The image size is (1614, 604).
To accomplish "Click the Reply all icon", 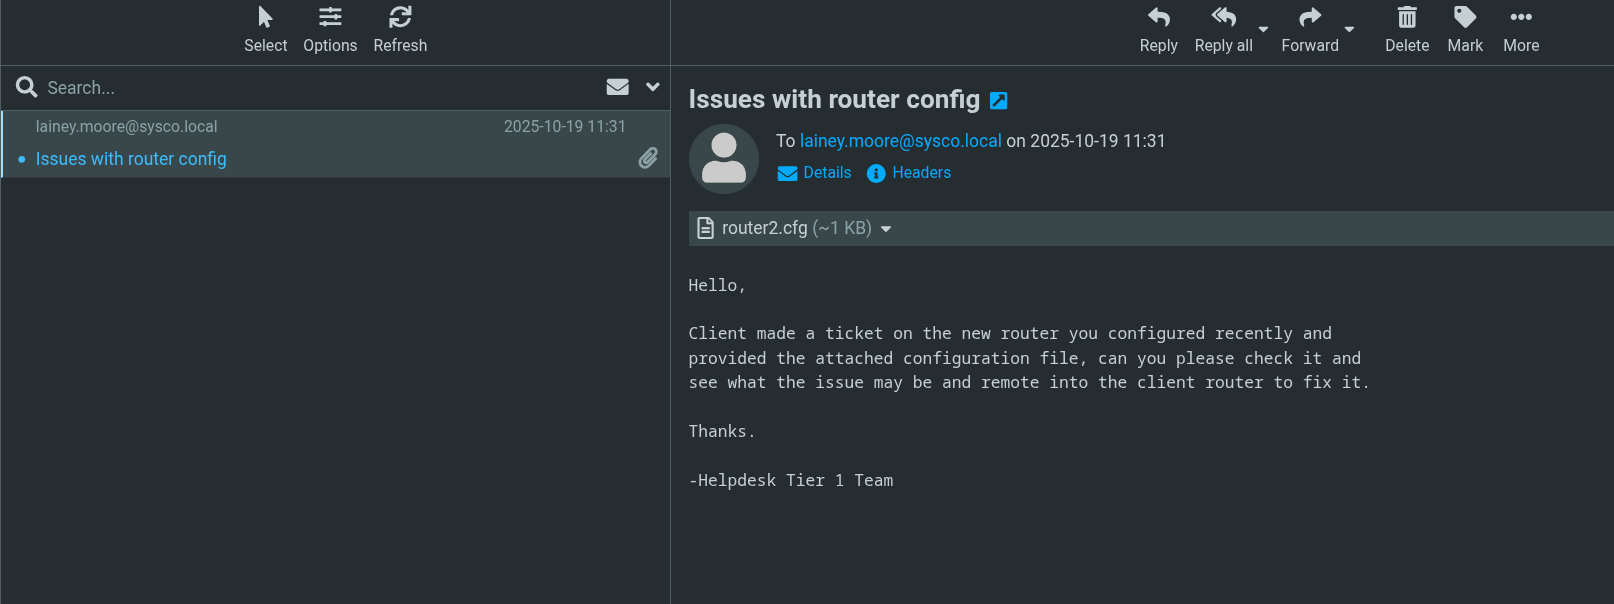I will click(1223, 18).
